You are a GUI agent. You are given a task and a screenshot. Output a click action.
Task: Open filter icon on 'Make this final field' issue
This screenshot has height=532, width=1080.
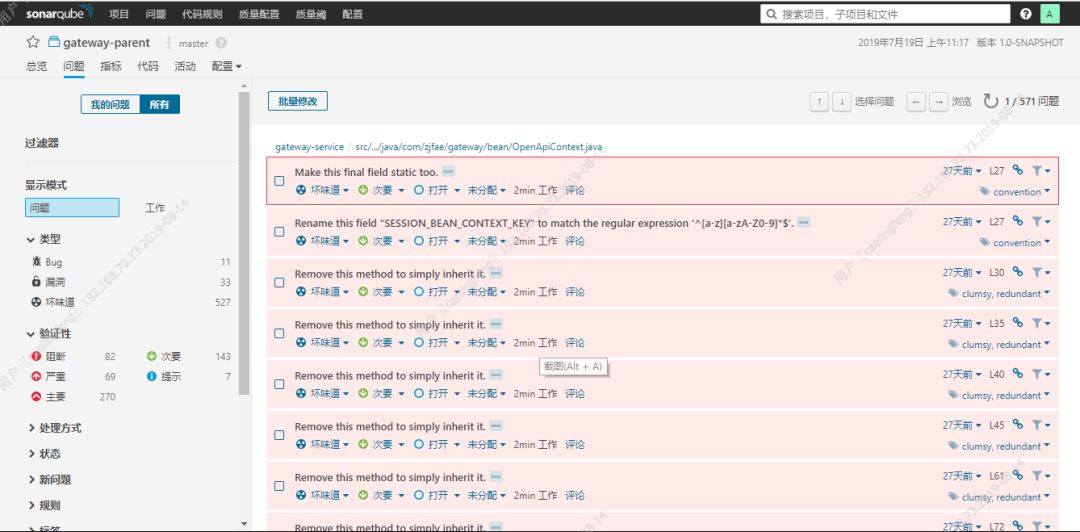pyautogui.click(x=1041, y=171)
